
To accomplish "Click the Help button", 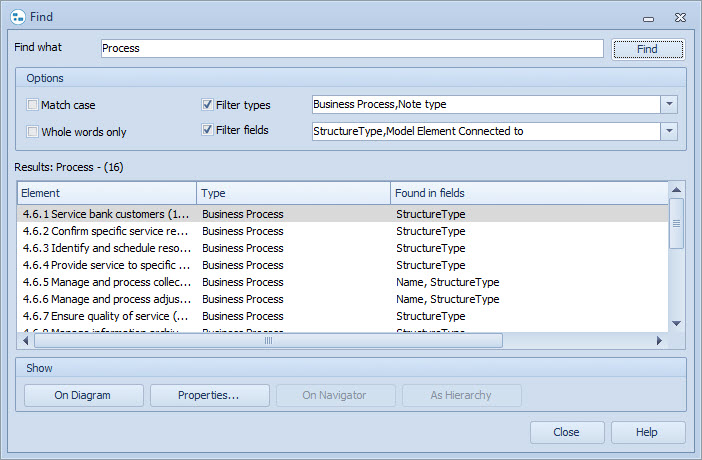I will pyautogui.click(x=647, y=433).
